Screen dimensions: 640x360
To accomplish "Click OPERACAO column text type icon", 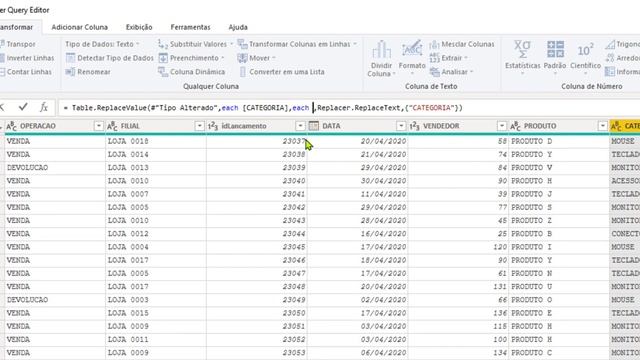I will pyautogui.click(x=11, y=126).
